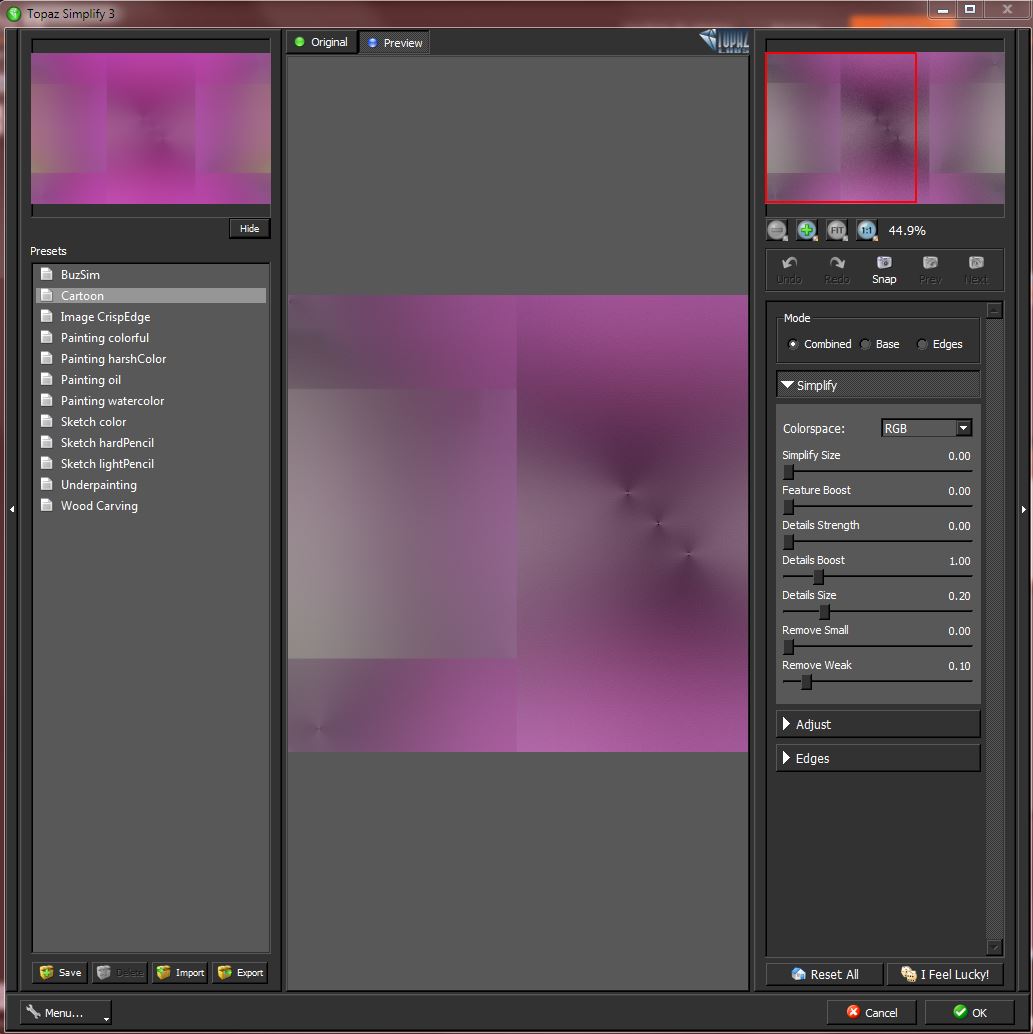Click the Reset All button
This screenshot has height=1034, width=1033.
(825, 974)
